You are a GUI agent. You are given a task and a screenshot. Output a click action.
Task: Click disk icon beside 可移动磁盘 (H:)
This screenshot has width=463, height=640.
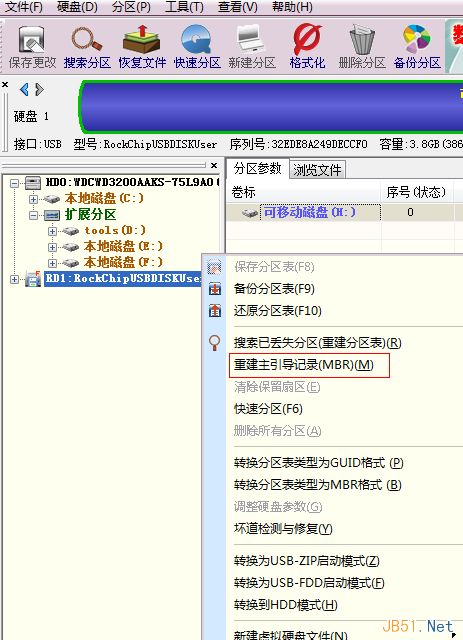[249, 213]
